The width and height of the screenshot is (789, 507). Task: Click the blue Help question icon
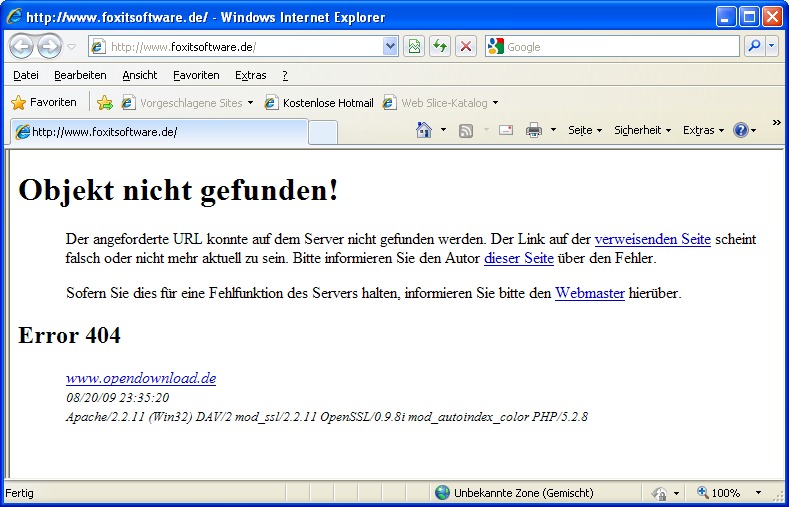tap(741, 130)
